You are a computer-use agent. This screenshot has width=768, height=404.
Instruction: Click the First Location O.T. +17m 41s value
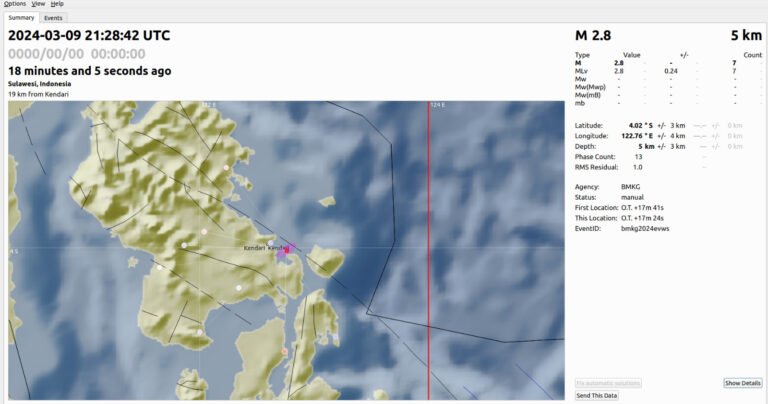[x=642, y=208]
